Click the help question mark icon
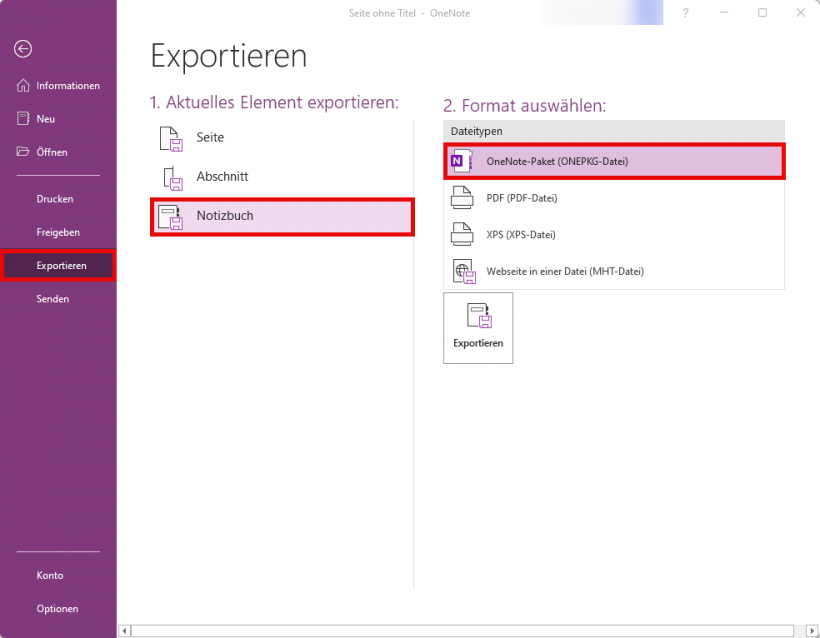Viewport: 820px width, 638px height. coord(685,13)
